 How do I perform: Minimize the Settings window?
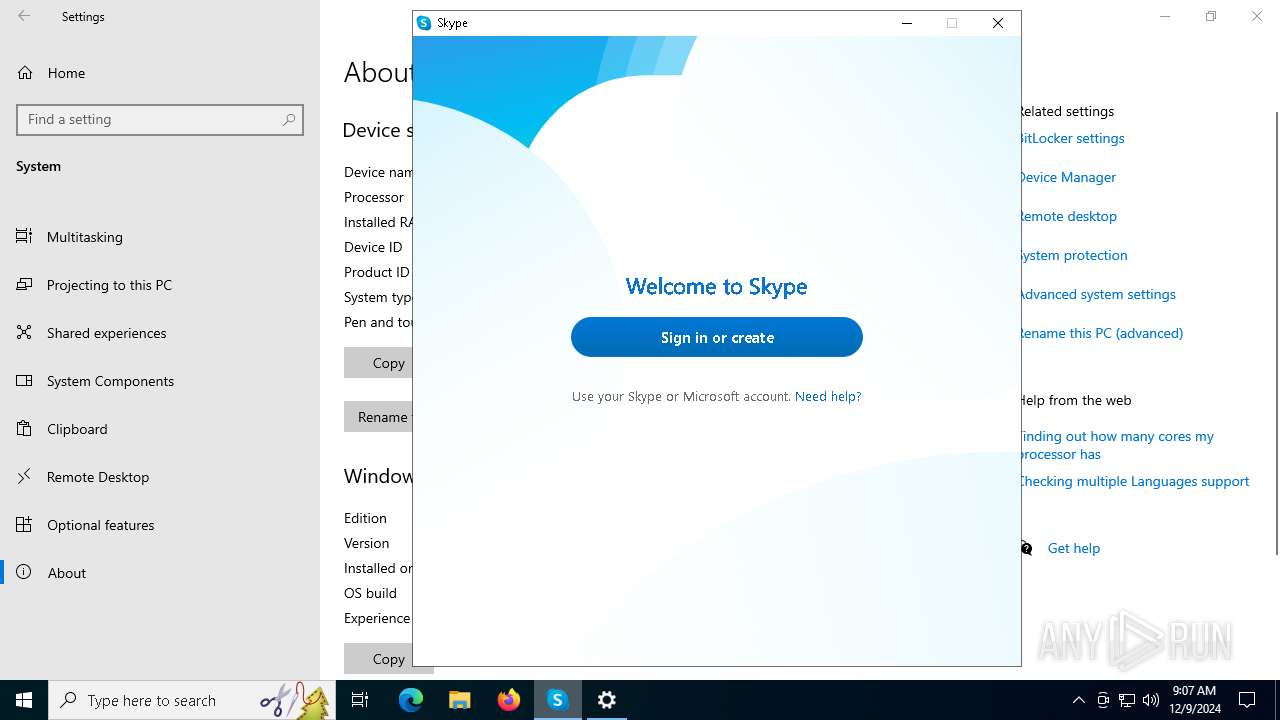click(1165, 16)
